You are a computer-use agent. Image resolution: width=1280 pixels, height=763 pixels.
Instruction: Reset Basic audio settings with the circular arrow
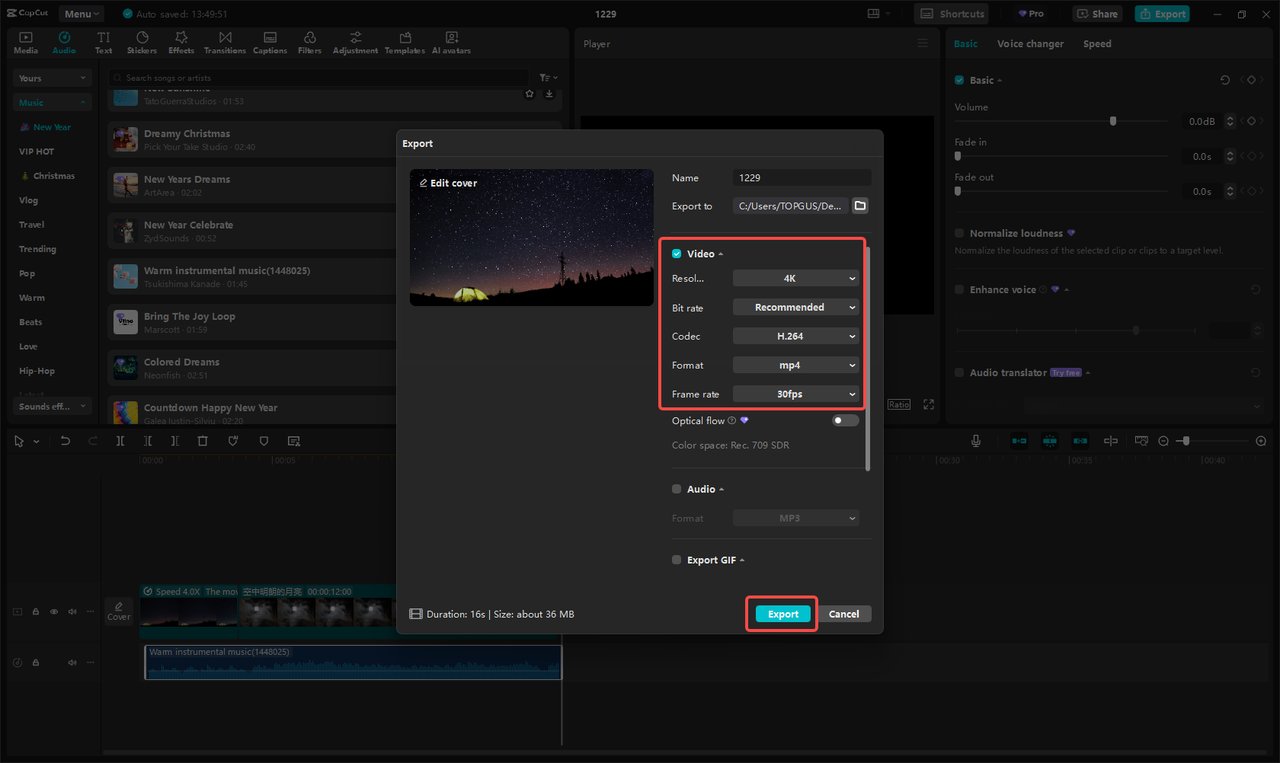point(1225,80)
